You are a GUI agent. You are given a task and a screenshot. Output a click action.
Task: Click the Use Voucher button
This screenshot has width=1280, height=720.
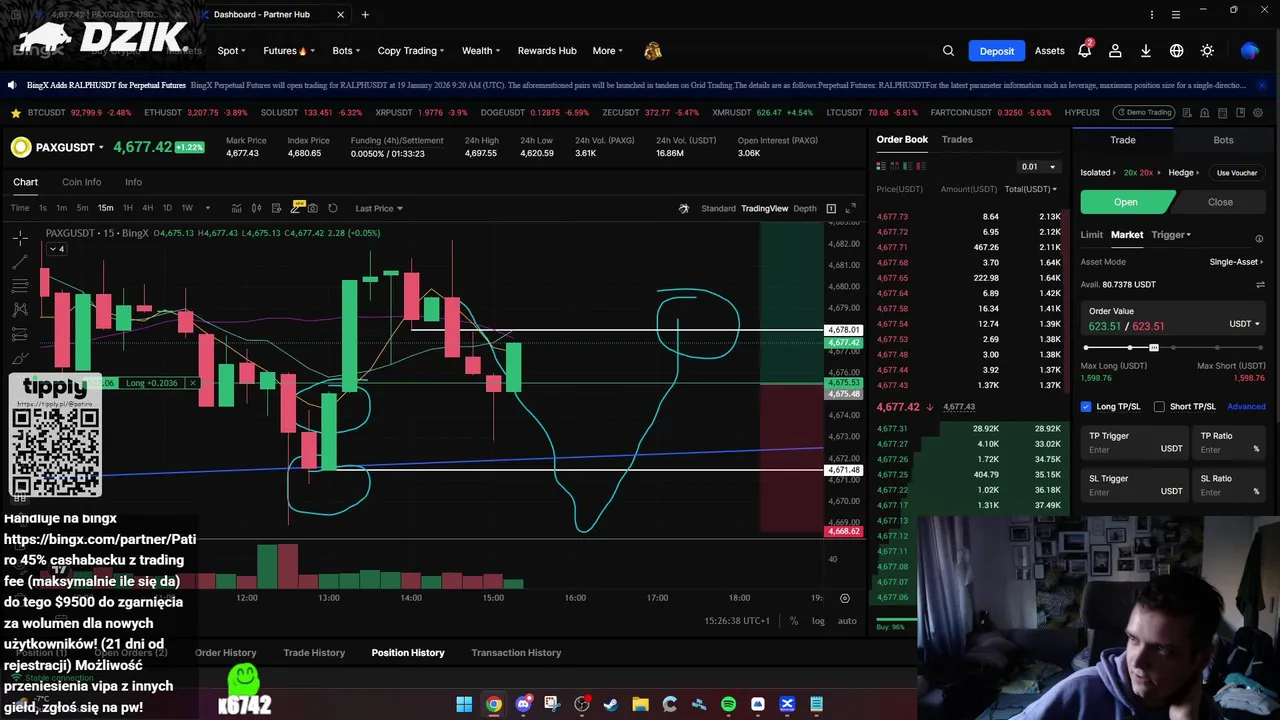pyautogui.click(x=1237, y=173)
